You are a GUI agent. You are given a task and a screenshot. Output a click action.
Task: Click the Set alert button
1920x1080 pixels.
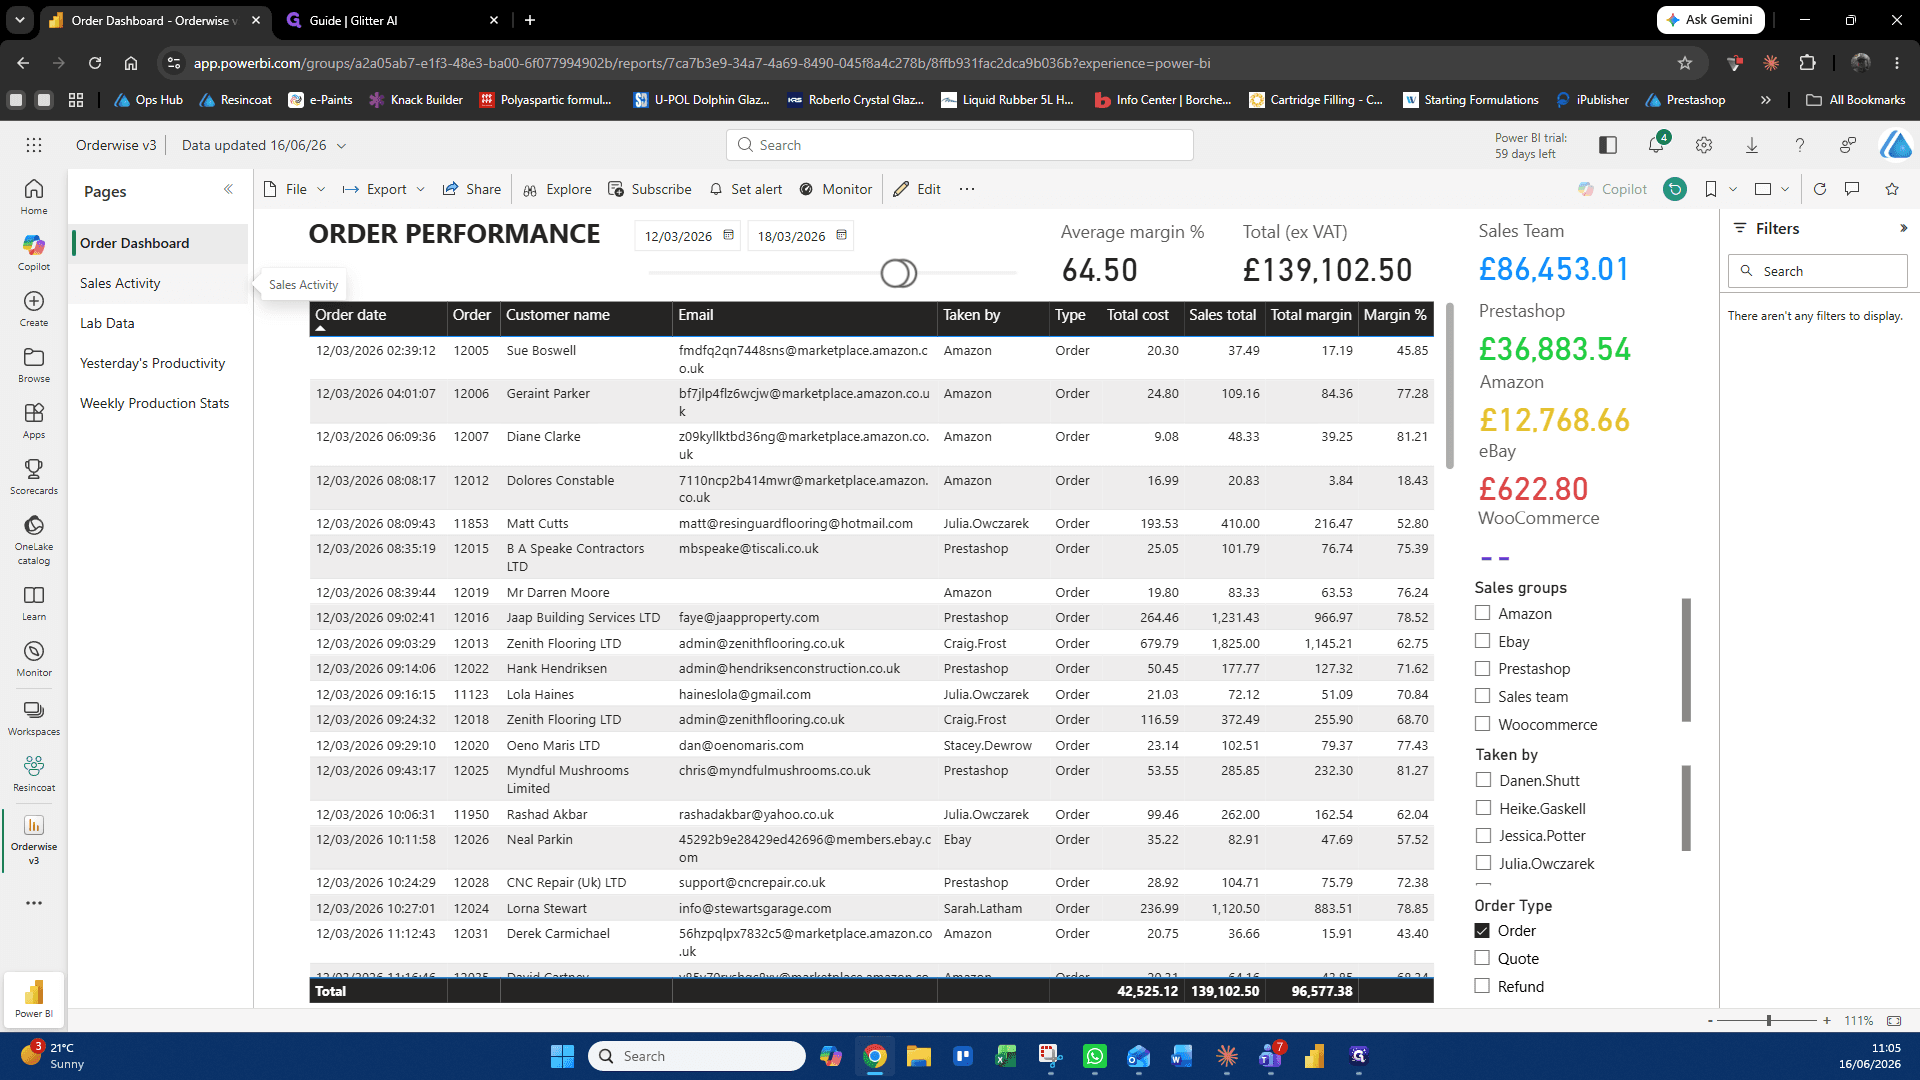[x=746, y=189]
